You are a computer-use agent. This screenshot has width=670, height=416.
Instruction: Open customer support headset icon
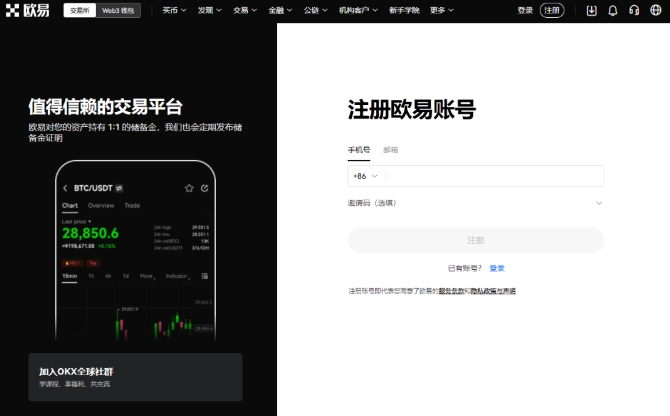point(634,10)
